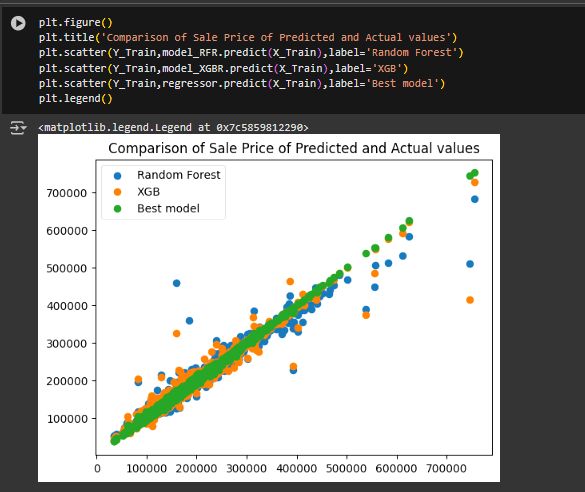This screenshot has height=492, width=585.
Task: Click the matplotlib.legend.Legend output text
Action: 173,128
